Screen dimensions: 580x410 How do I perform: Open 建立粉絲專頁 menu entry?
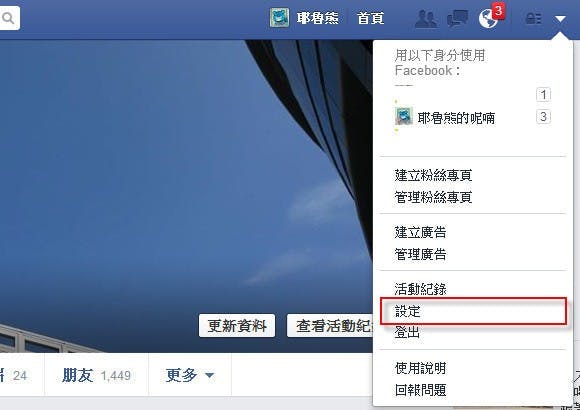point(433,175)
